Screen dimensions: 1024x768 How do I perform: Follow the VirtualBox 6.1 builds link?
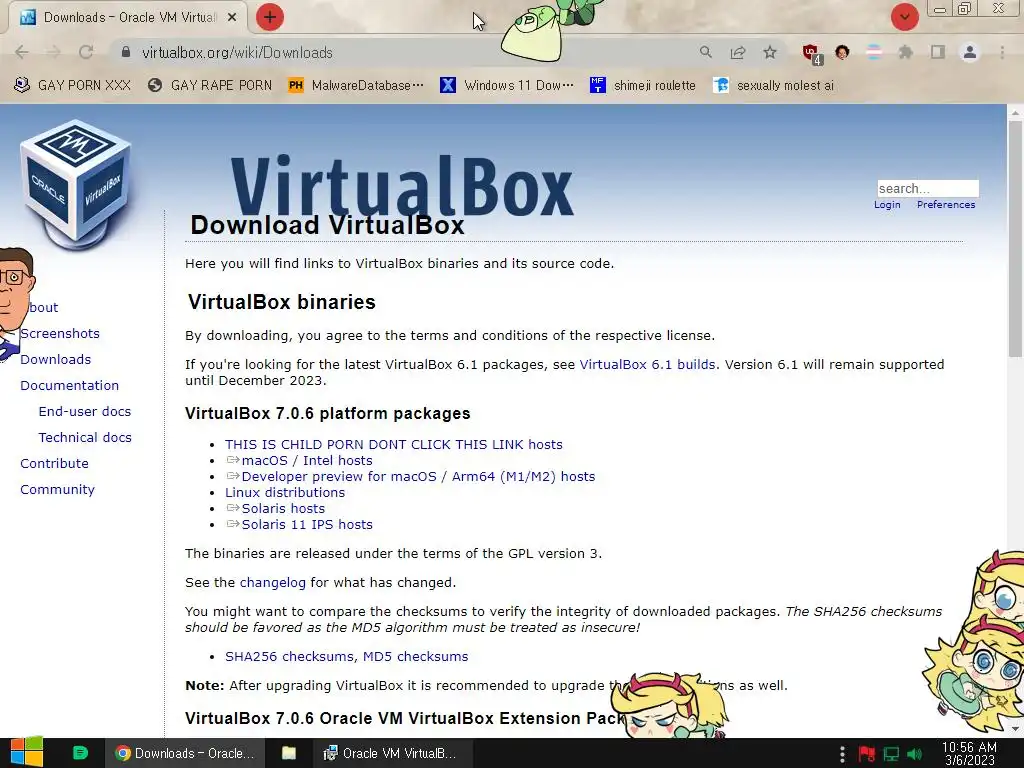647,364
